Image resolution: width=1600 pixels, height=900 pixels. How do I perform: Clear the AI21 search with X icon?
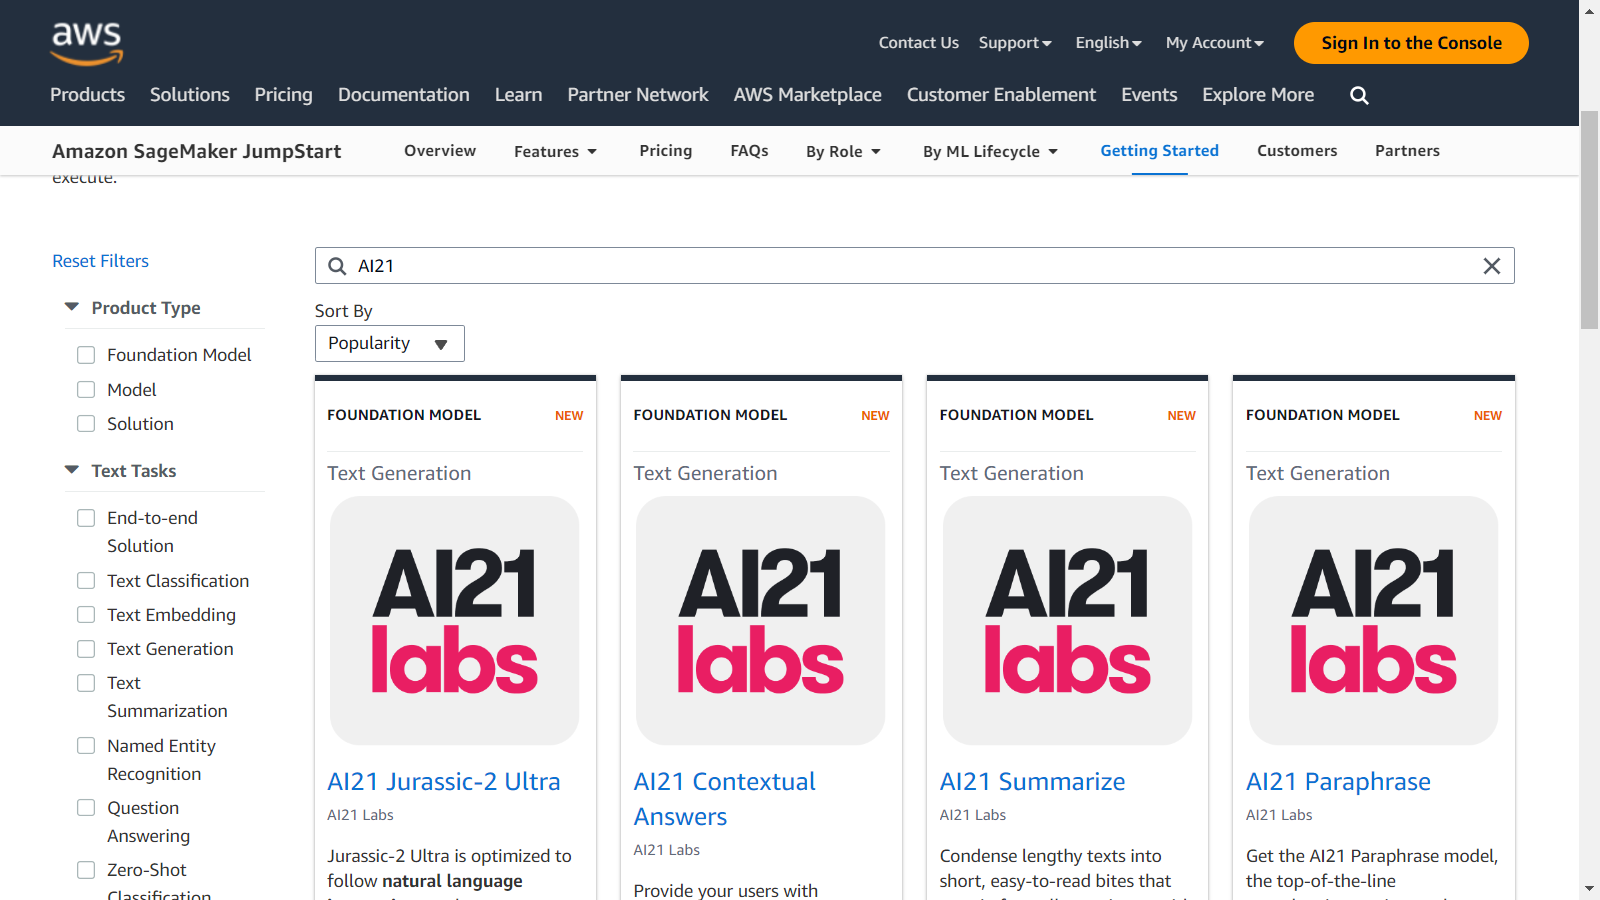(x=1491, y=266)
